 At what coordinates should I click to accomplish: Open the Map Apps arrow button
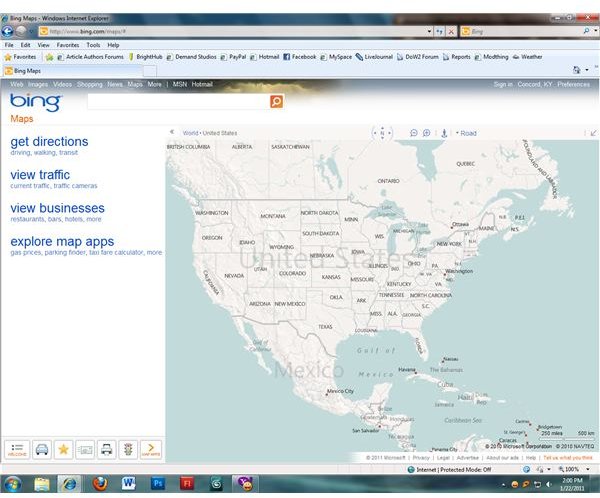(151, 449)
